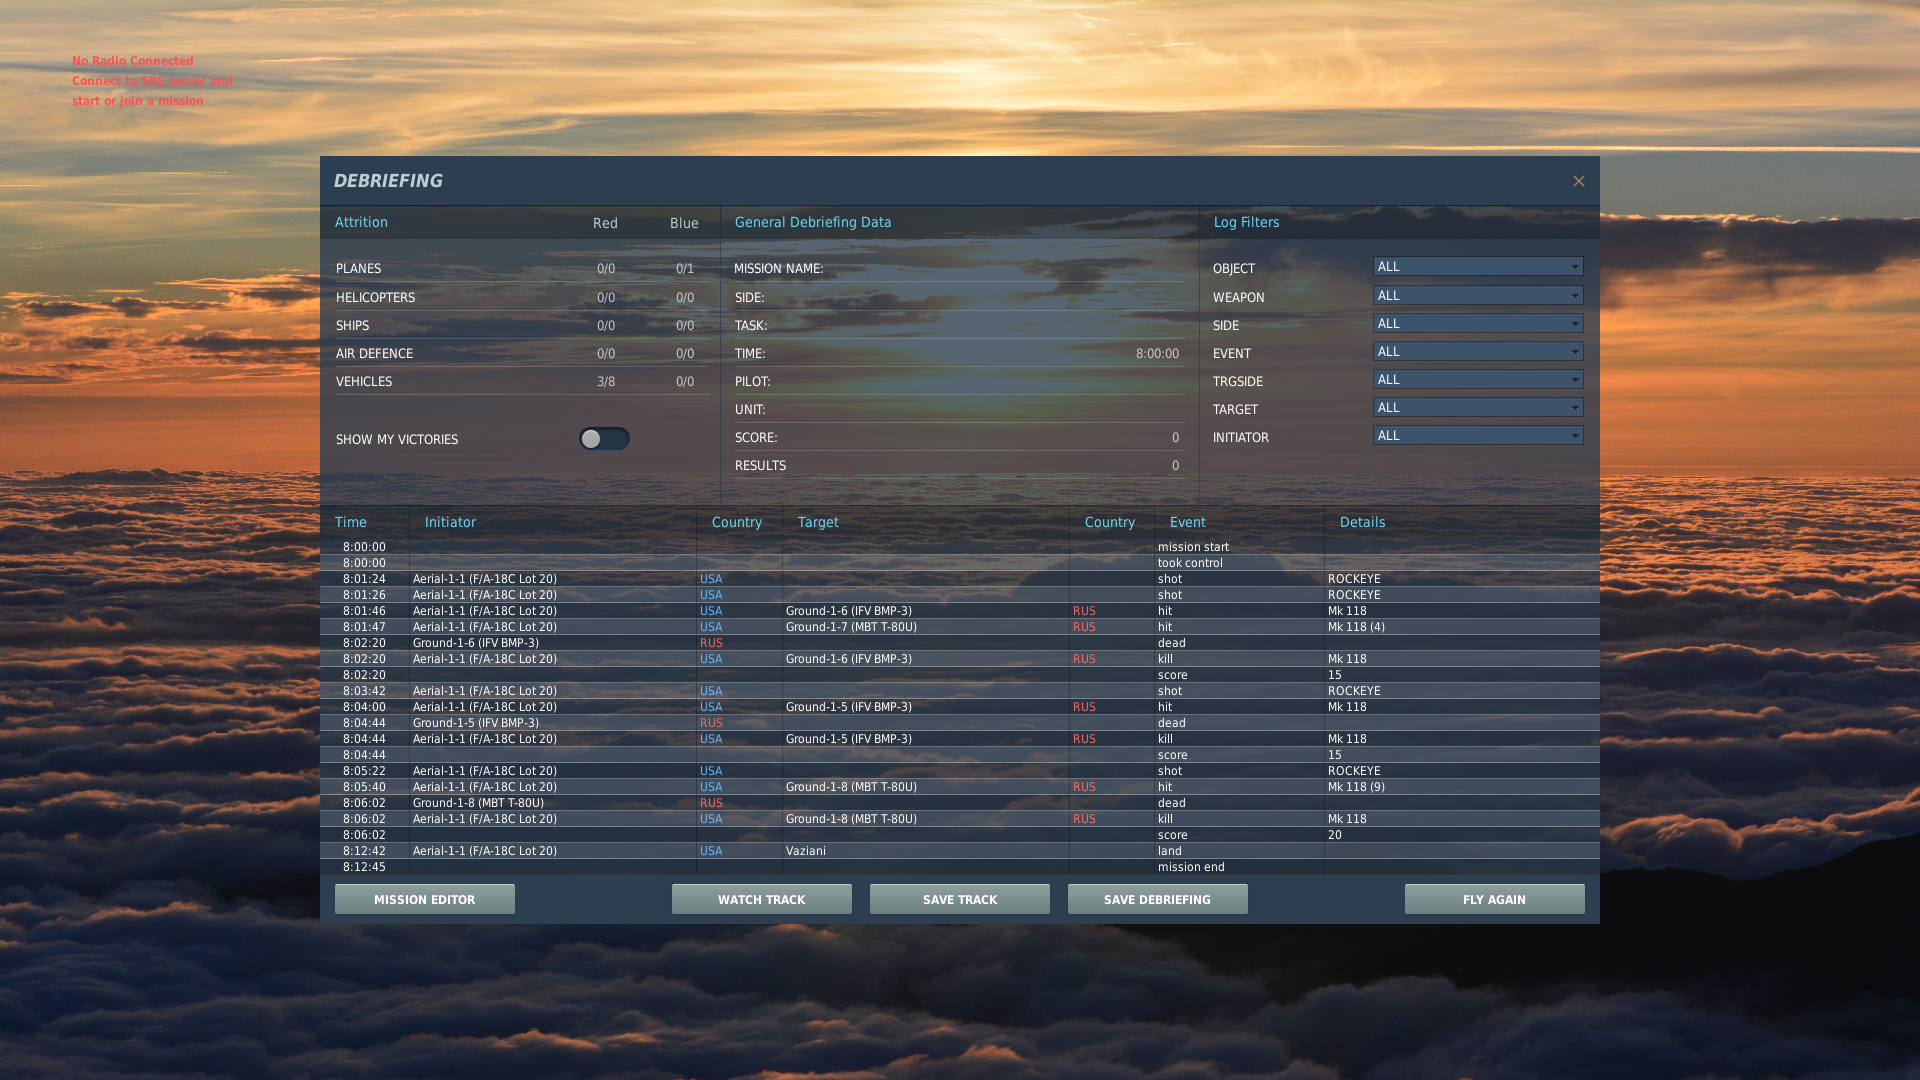Open the SIDE filter dropdown
The image size is (1920, 1080).
point(1478,324)
